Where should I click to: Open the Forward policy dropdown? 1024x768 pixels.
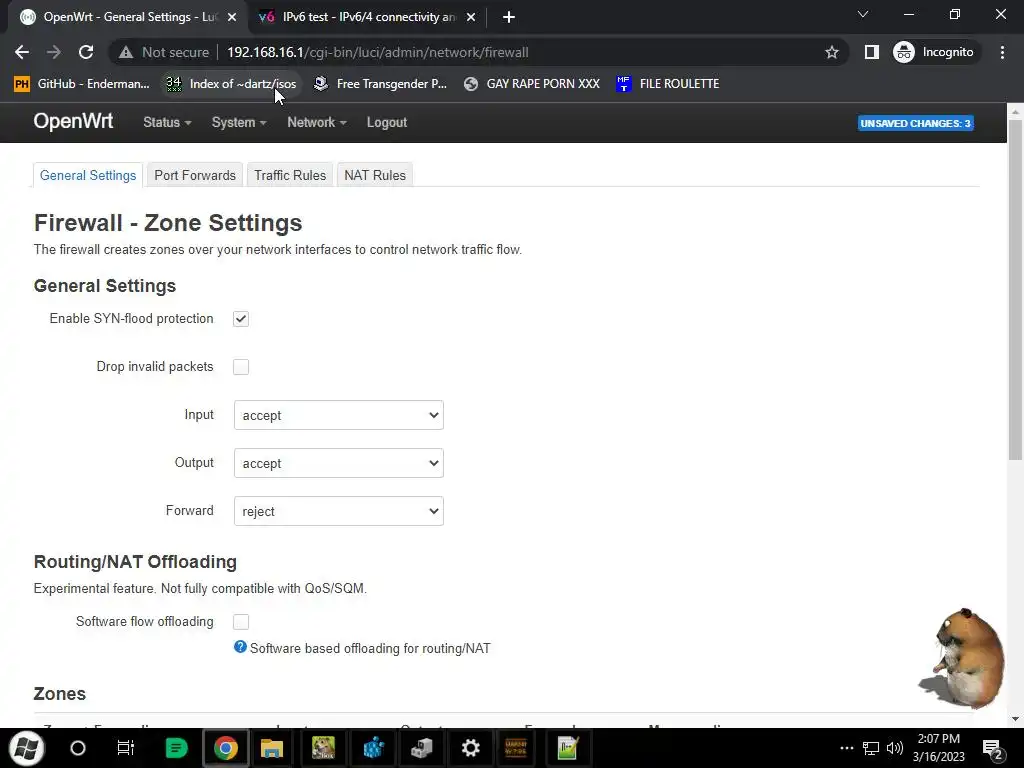click(x=339, y=511)
